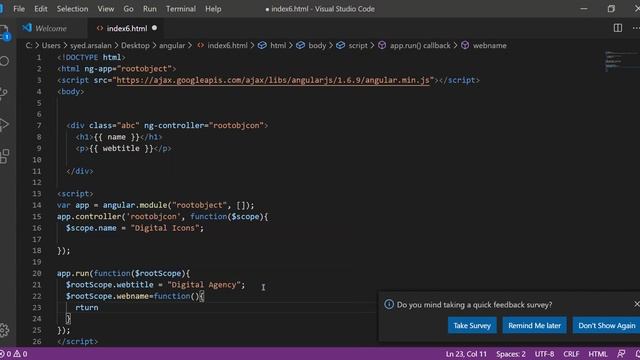
Task: Click the "Digital Agency" string on line 21
Action: 204,284
